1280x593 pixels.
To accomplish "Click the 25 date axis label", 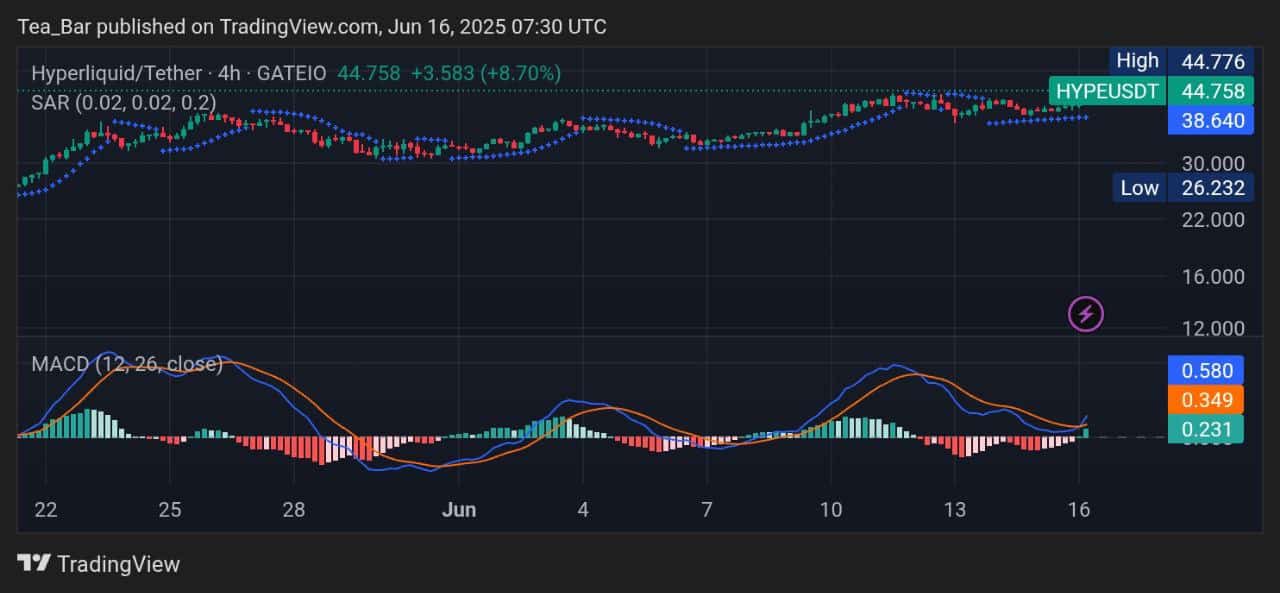I will tap(170, 509).
